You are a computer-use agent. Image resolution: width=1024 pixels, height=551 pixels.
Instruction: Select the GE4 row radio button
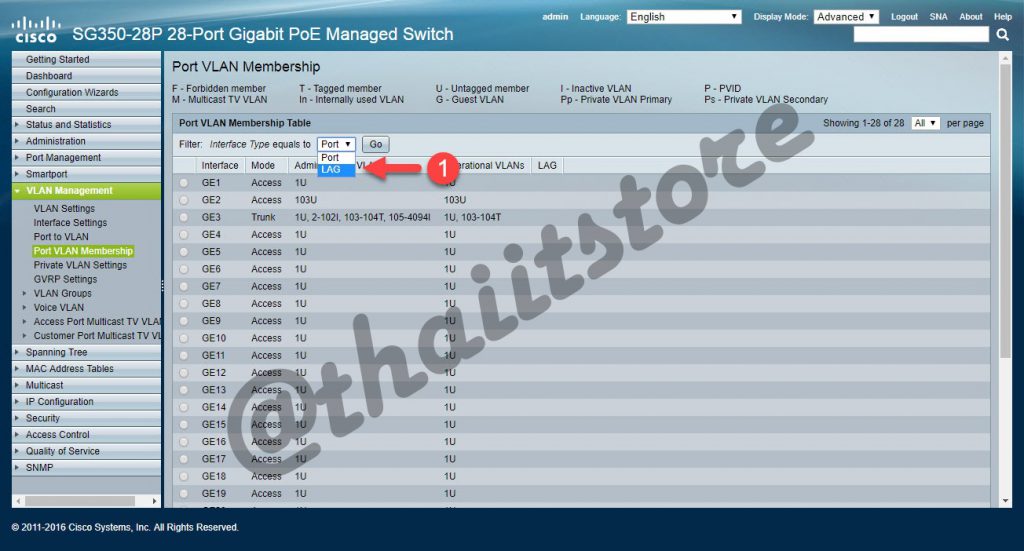[184, 235]
